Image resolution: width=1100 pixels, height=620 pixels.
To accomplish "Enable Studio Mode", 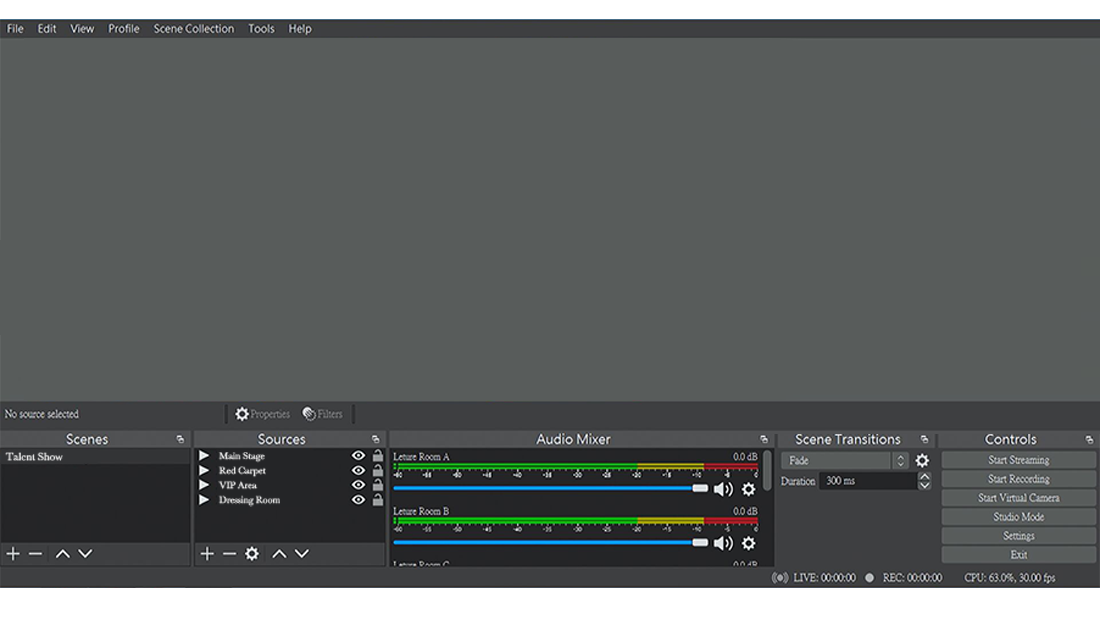I will (x=1019, y=517).
